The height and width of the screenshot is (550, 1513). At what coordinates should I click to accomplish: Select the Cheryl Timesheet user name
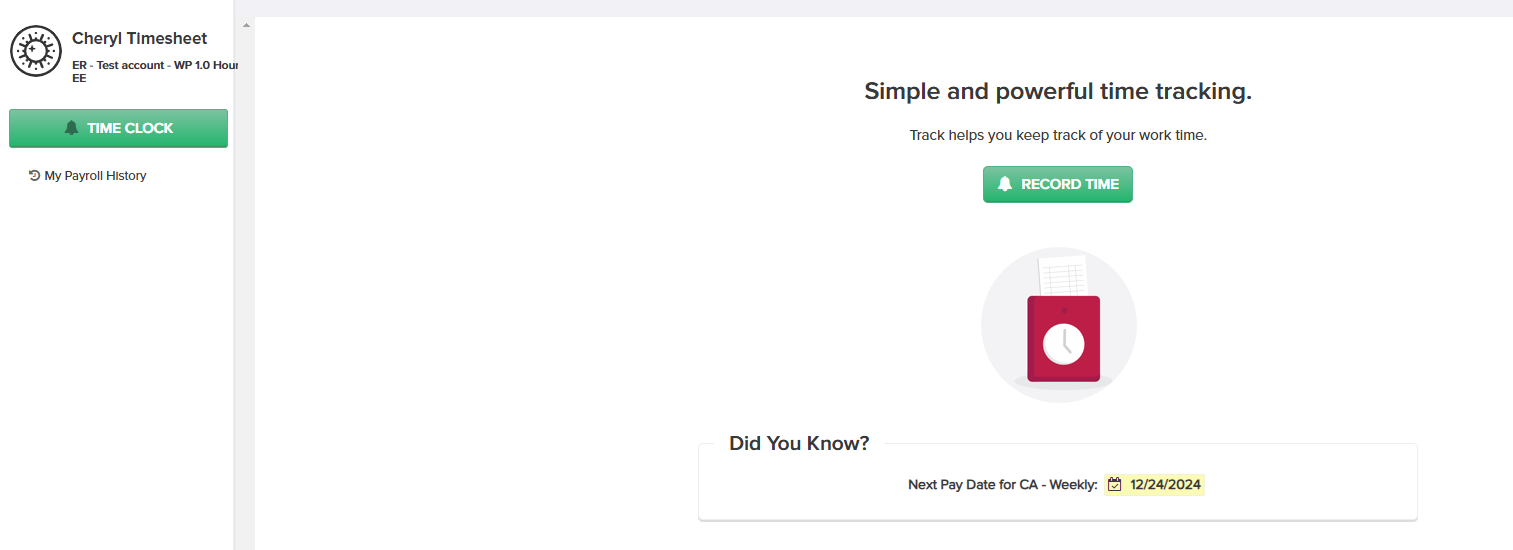(x=140, y=39)
